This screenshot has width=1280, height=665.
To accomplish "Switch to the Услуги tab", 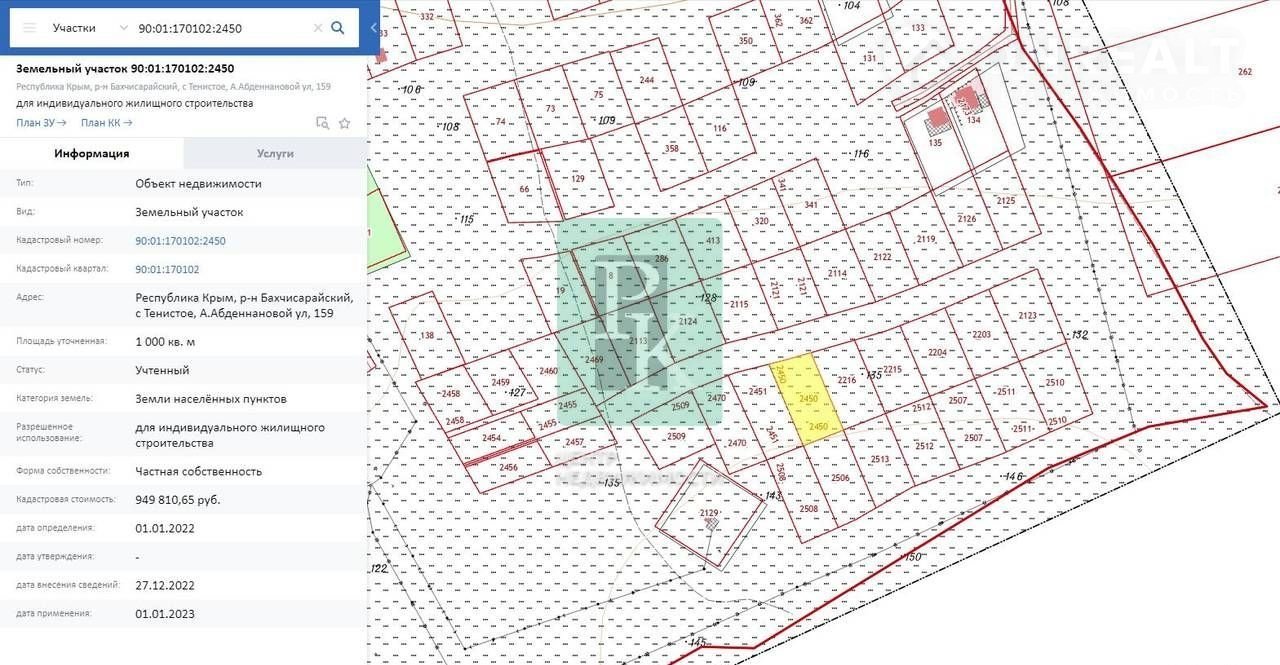I will click(x=275, y=154).
